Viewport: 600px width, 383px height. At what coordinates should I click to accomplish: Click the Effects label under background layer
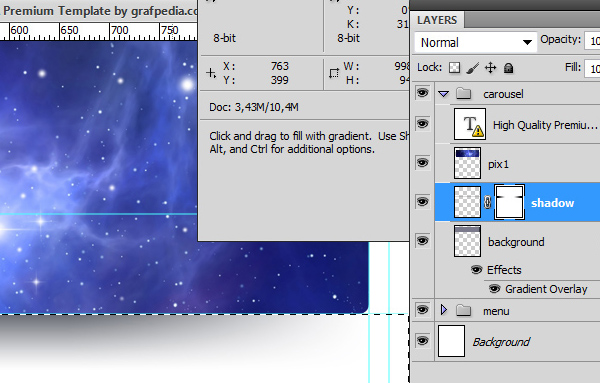504,270
